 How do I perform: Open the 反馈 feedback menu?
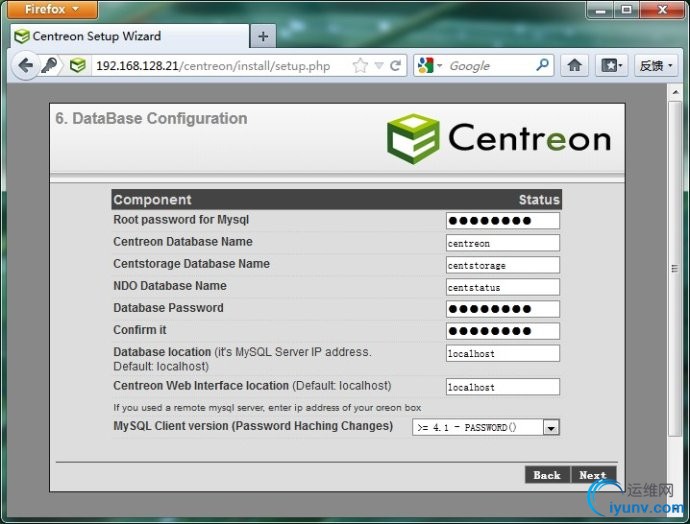656,66
